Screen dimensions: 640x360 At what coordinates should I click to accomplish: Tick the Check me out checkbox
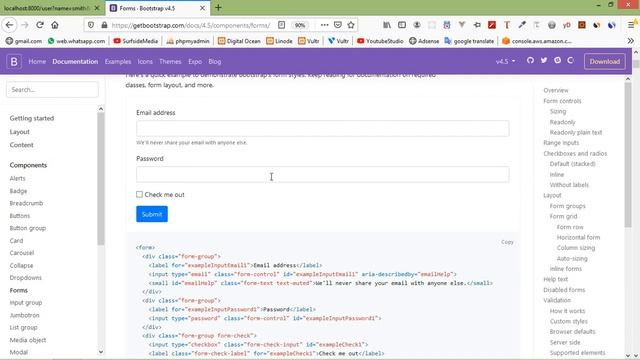pyautogui.click(x=140, y=194)
